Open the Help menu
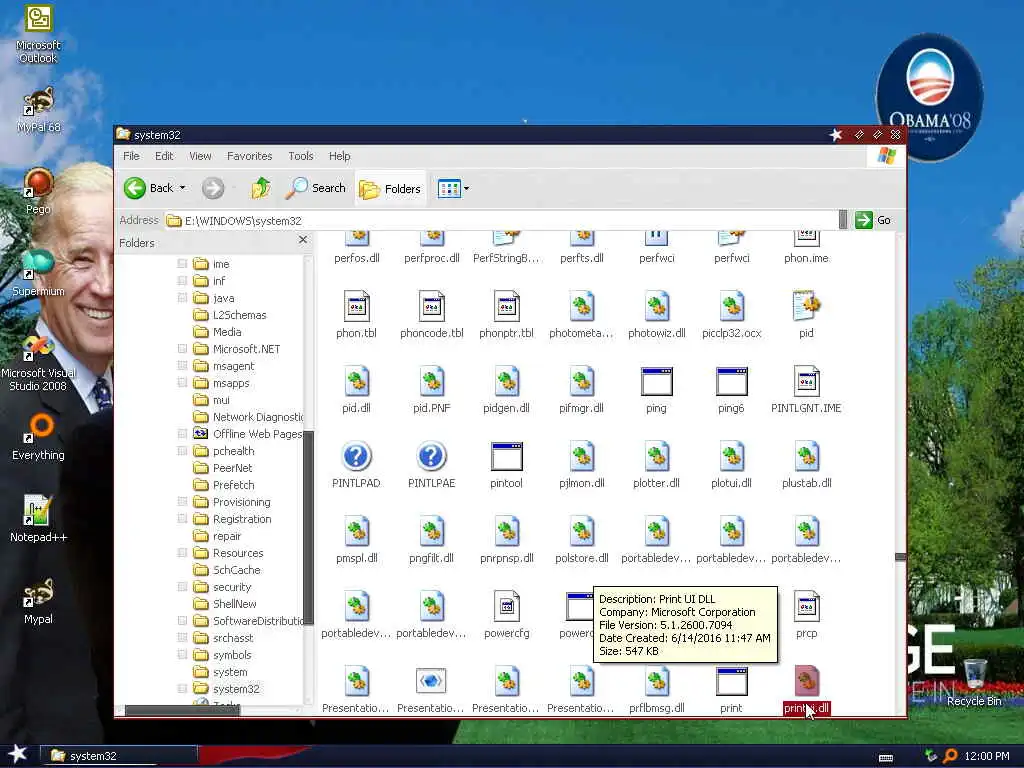 pos(339,156)
